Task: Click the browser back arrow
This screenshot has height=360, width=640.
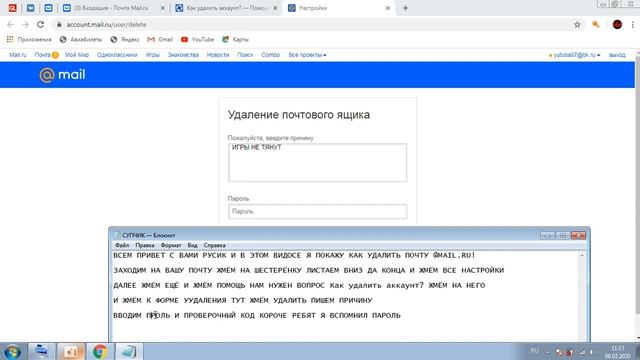Action: tap(10, 24)
